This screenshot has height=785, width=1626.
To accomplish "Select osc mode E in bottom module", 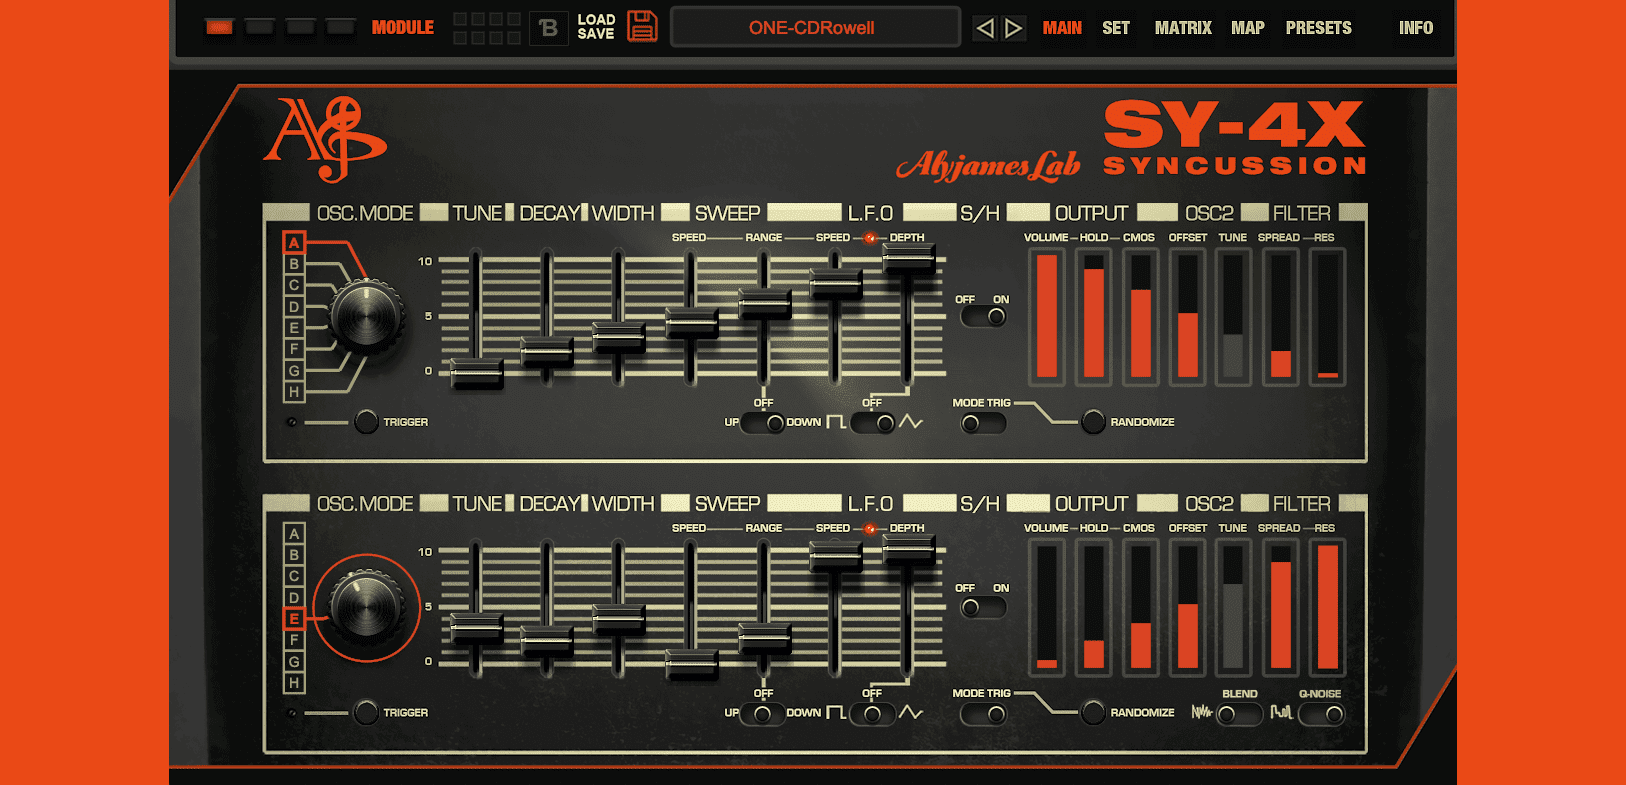I will pos(294,619).
